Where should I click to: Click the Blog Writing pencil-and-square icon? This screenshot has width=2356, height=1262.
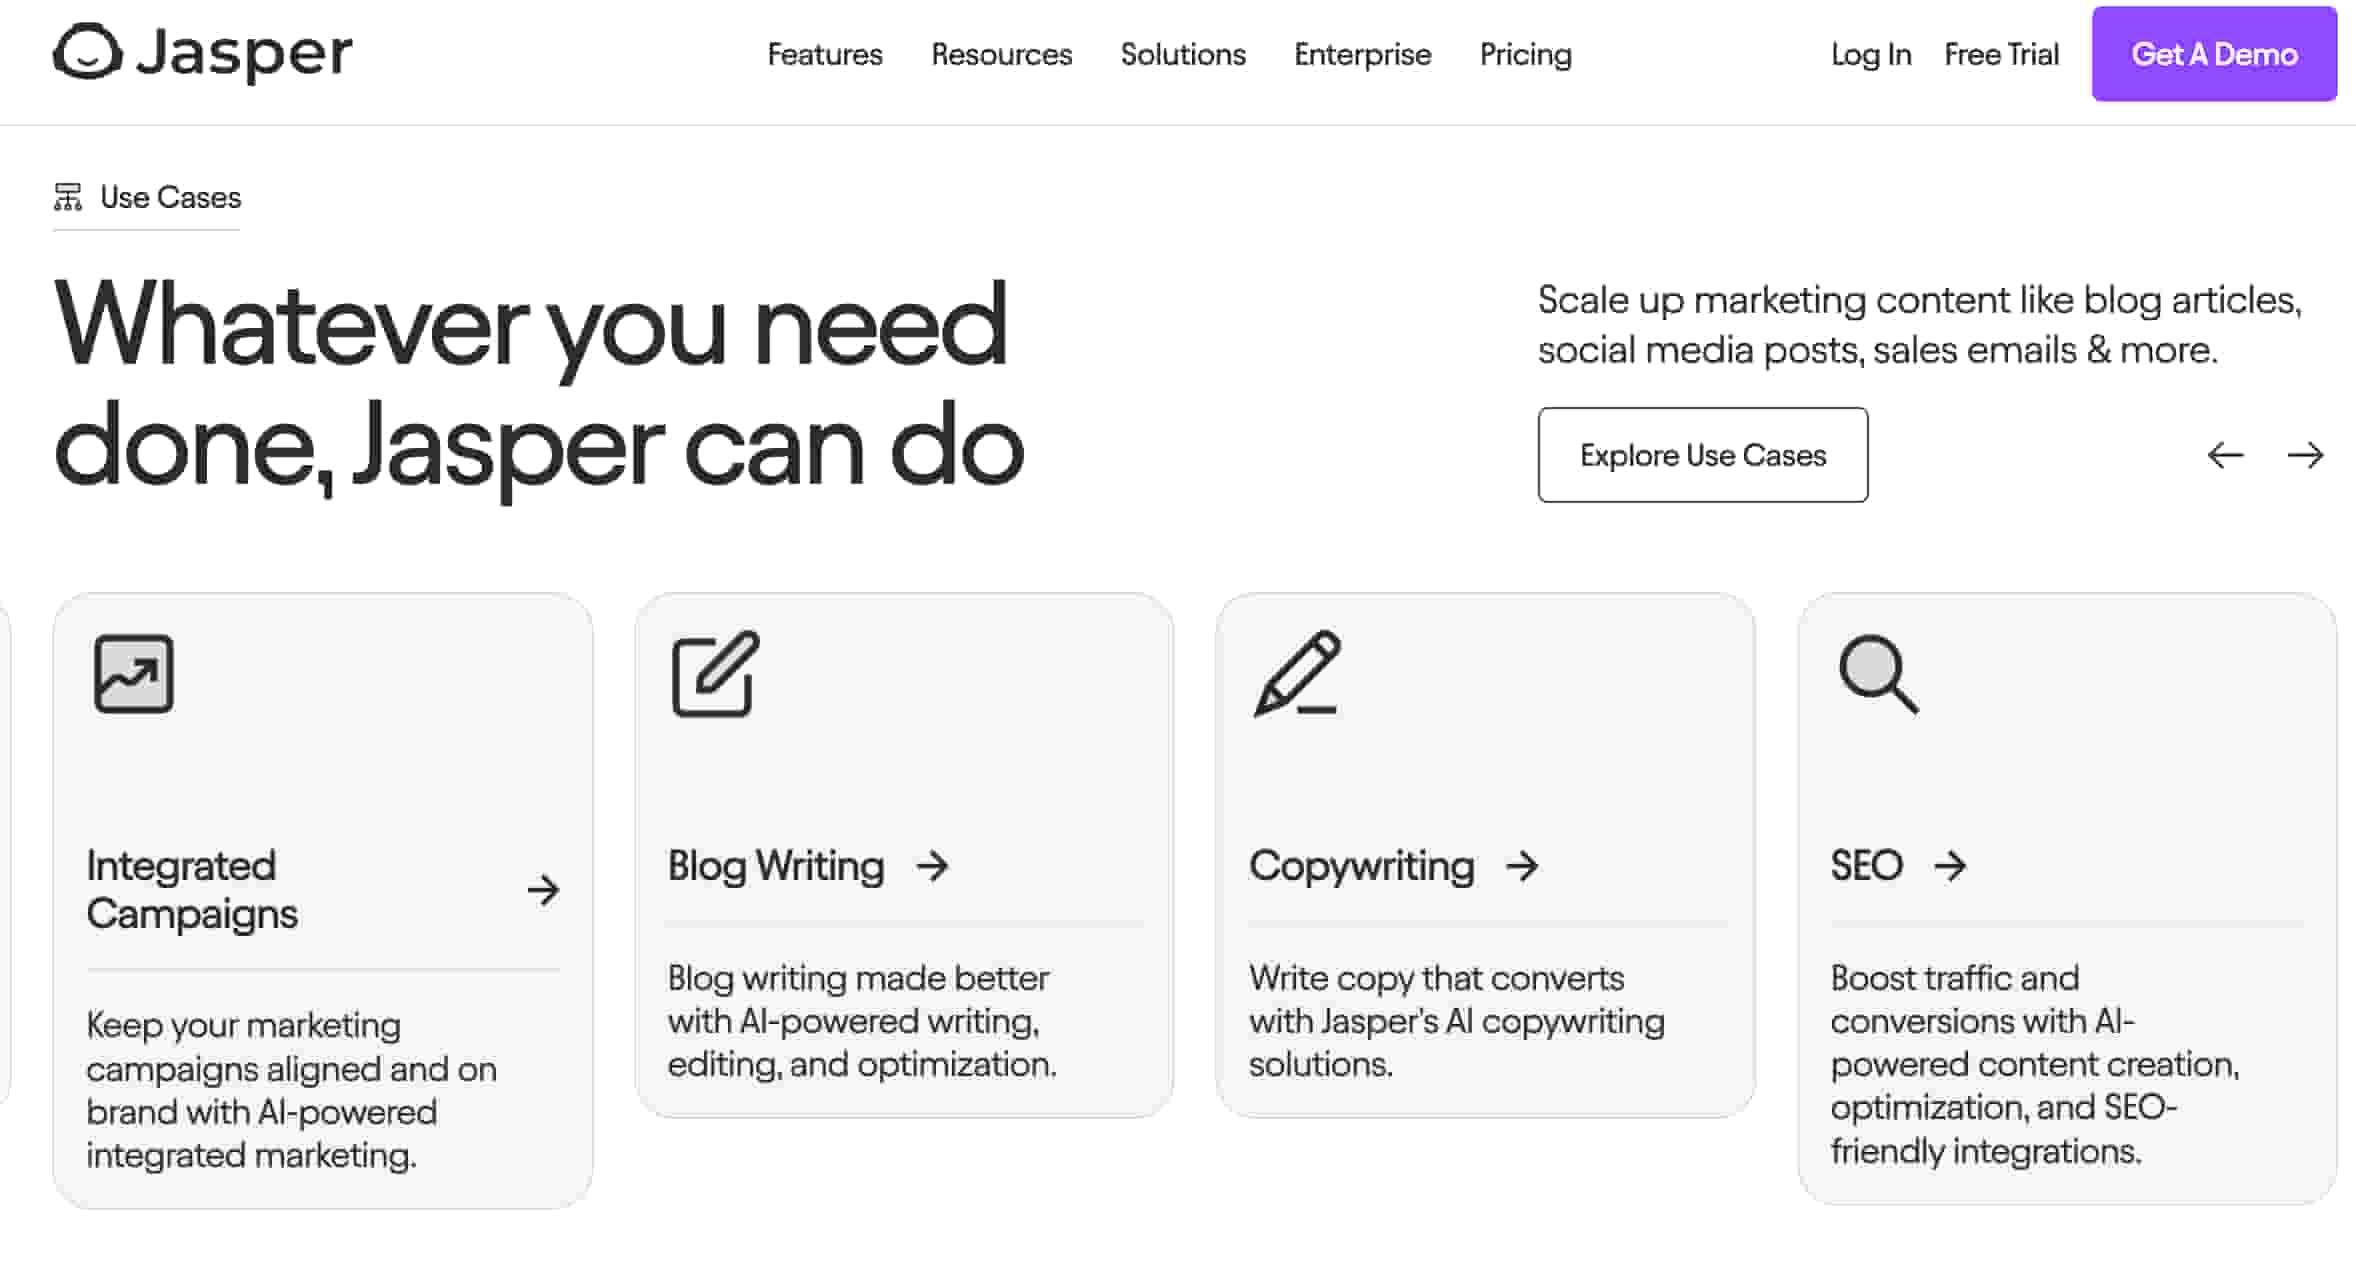[x=713, y=675]
